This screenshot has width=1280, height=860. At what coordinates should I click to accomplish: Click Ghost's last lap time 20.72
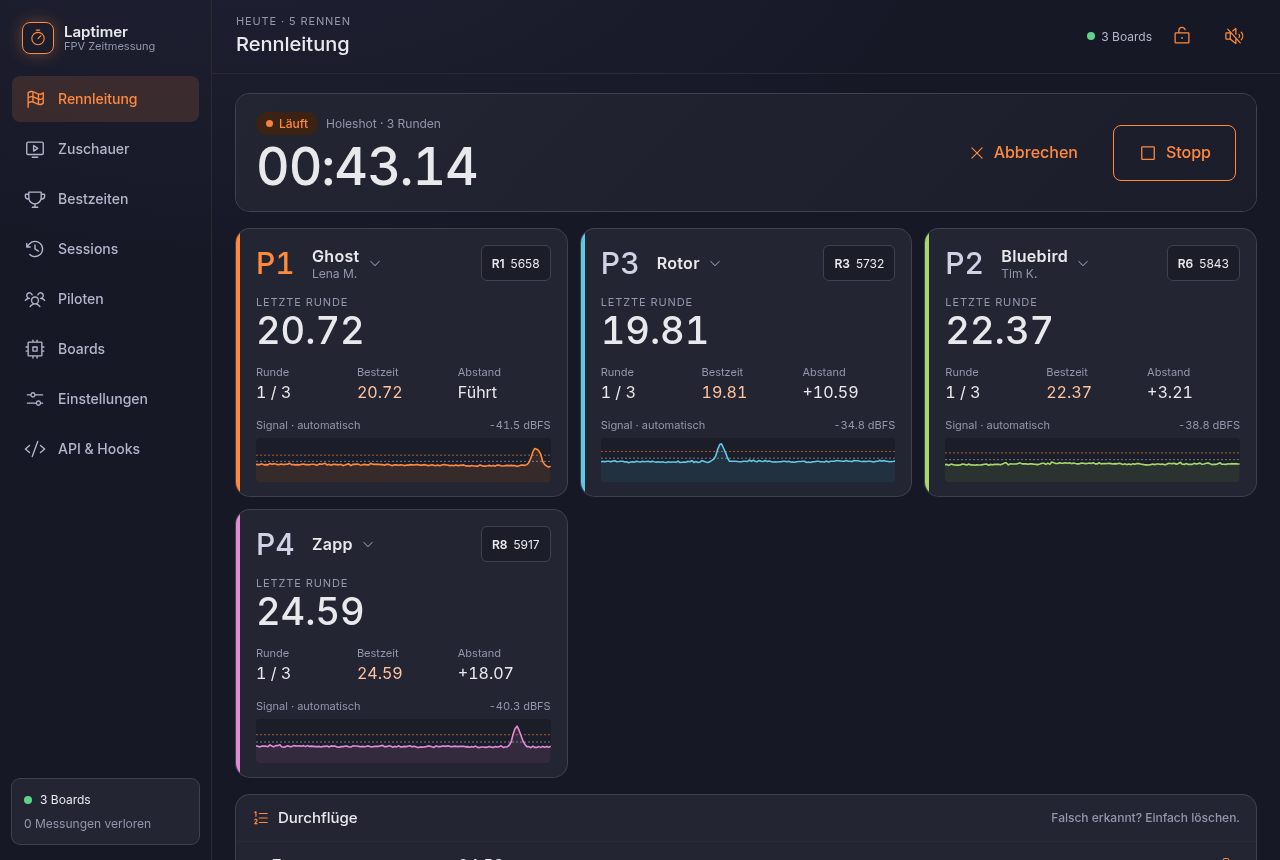[x=310, y=331]
